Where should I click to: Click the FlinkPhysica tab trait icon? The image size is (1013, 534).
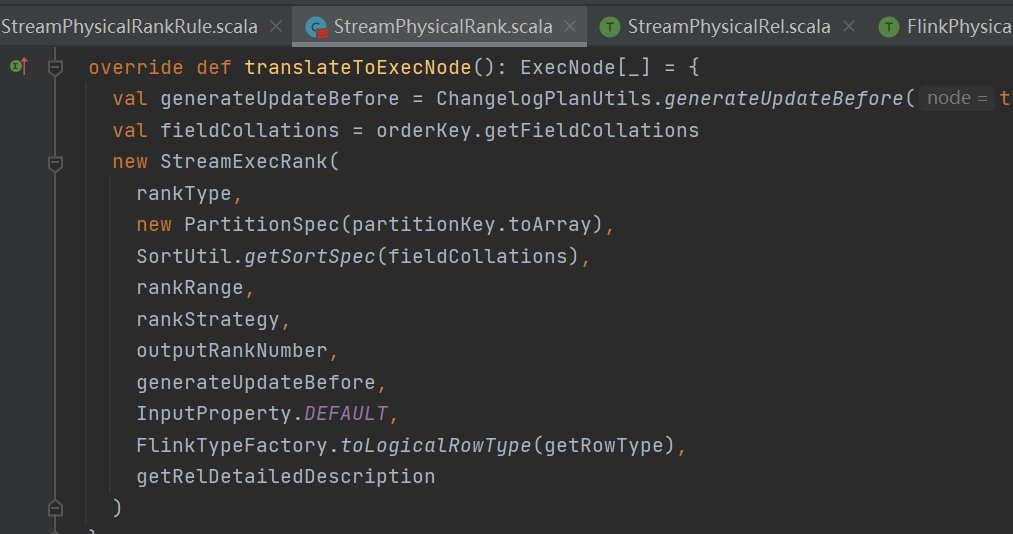889,27
